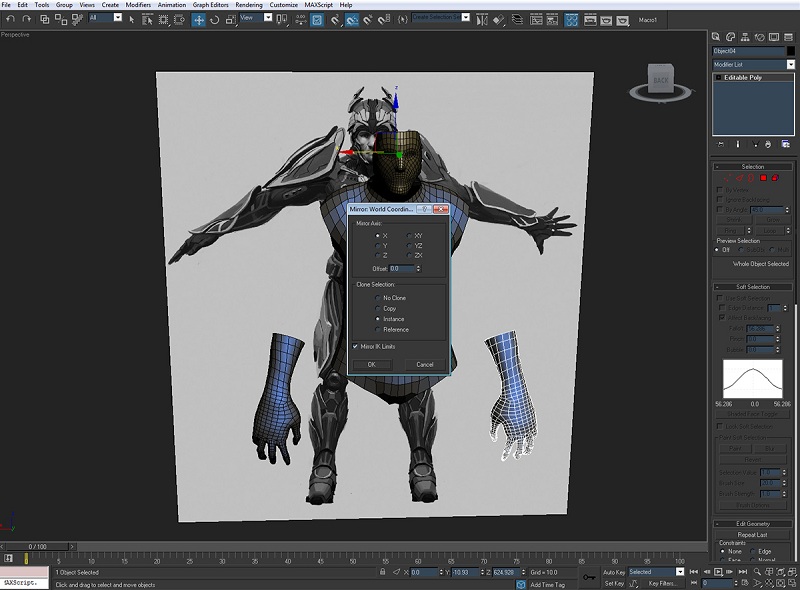The height and width of the screenshot is (590, 800).
Task: Open the Selected key filter dropdown
Action: pyautogui.click(x=681, y=572)
